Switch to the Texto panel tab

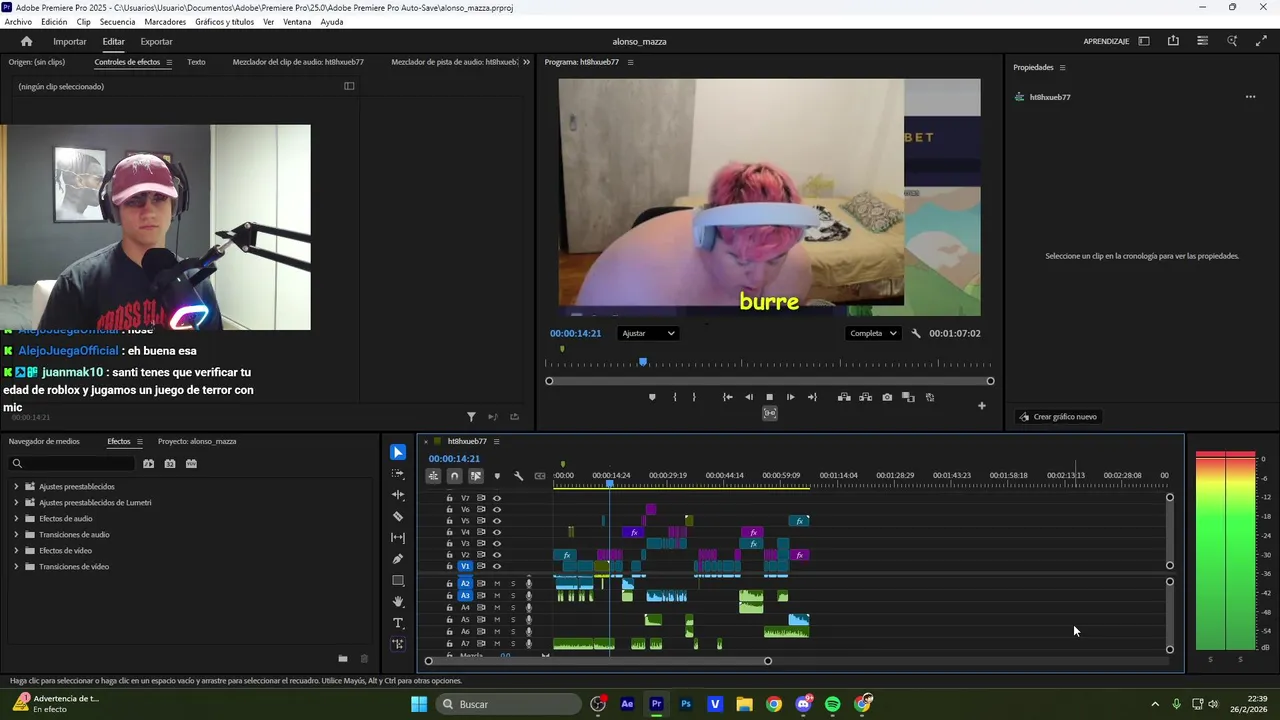coord(196,62)
